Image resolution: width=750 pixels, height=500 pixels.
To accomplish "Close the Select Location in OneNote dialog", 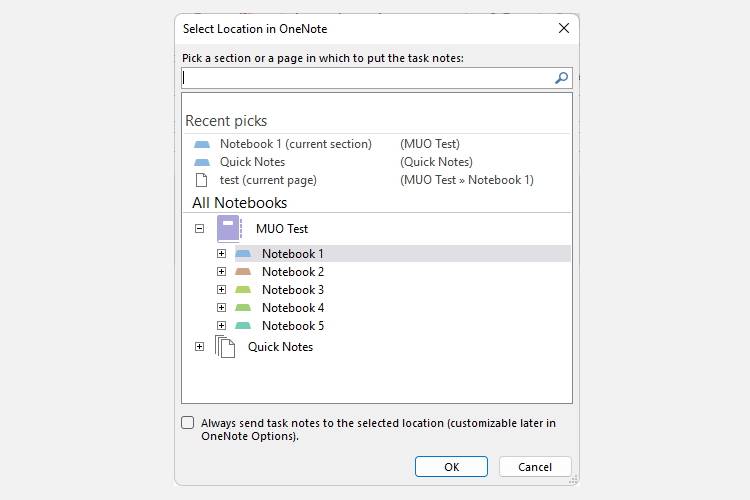I will tap(564, 28).
